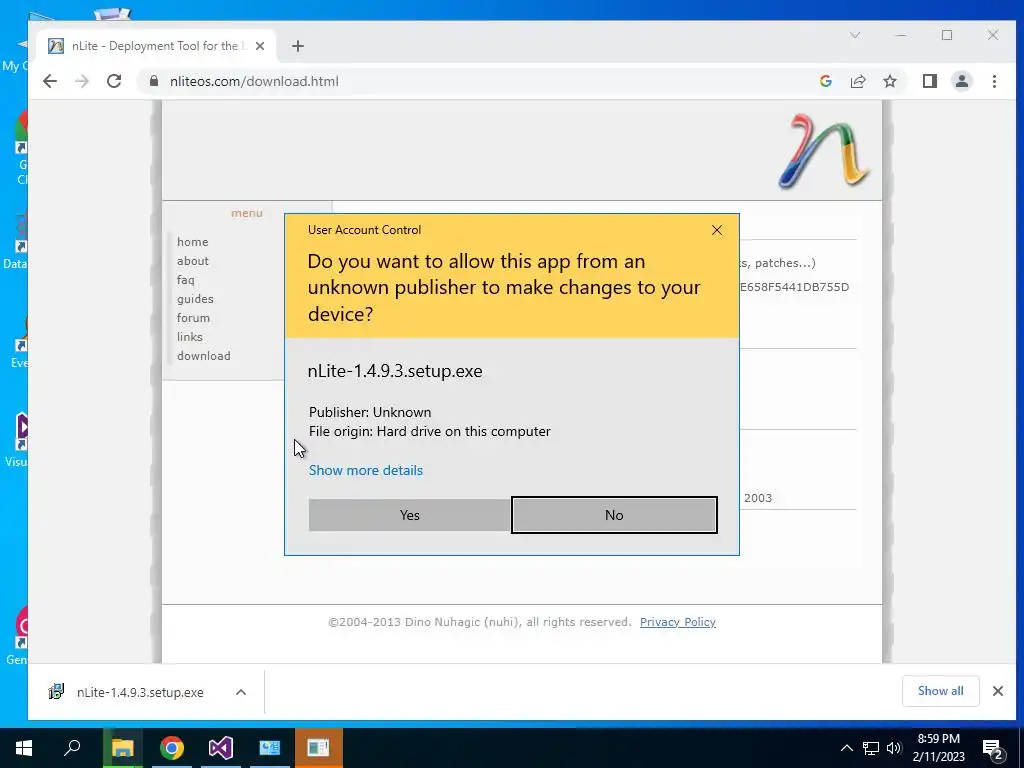Image resolution: width=1024 pixels, height=768 pixels.
Task: Reload the nliteos.com page
Action: pos(114,81)
